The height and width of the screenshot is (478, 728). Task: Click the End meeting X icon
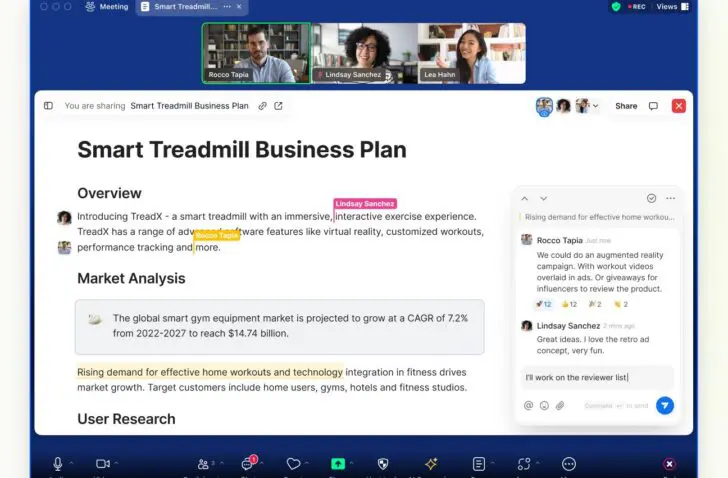coord(669,464)
